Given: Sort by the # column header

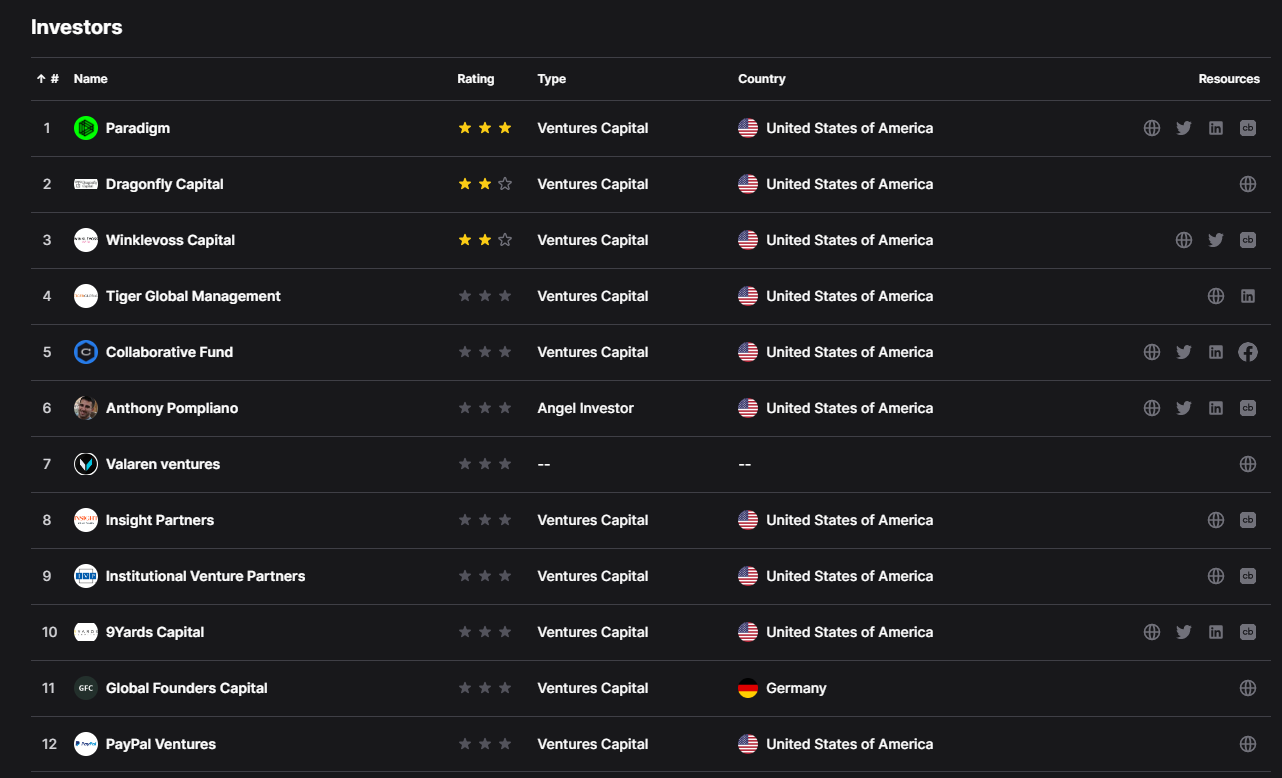Looking at the screenshot, I should [x=48, y=79].
